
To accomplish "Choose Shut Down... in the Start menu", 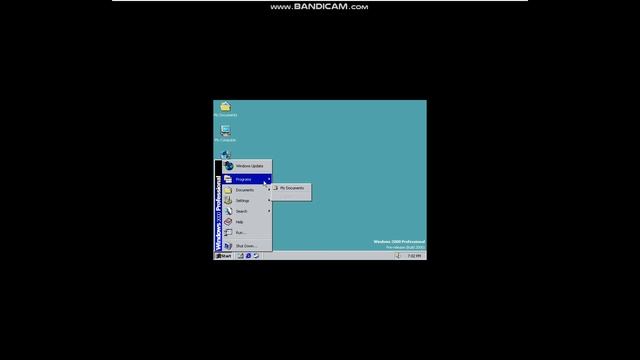I will click(x=247, y=246).
